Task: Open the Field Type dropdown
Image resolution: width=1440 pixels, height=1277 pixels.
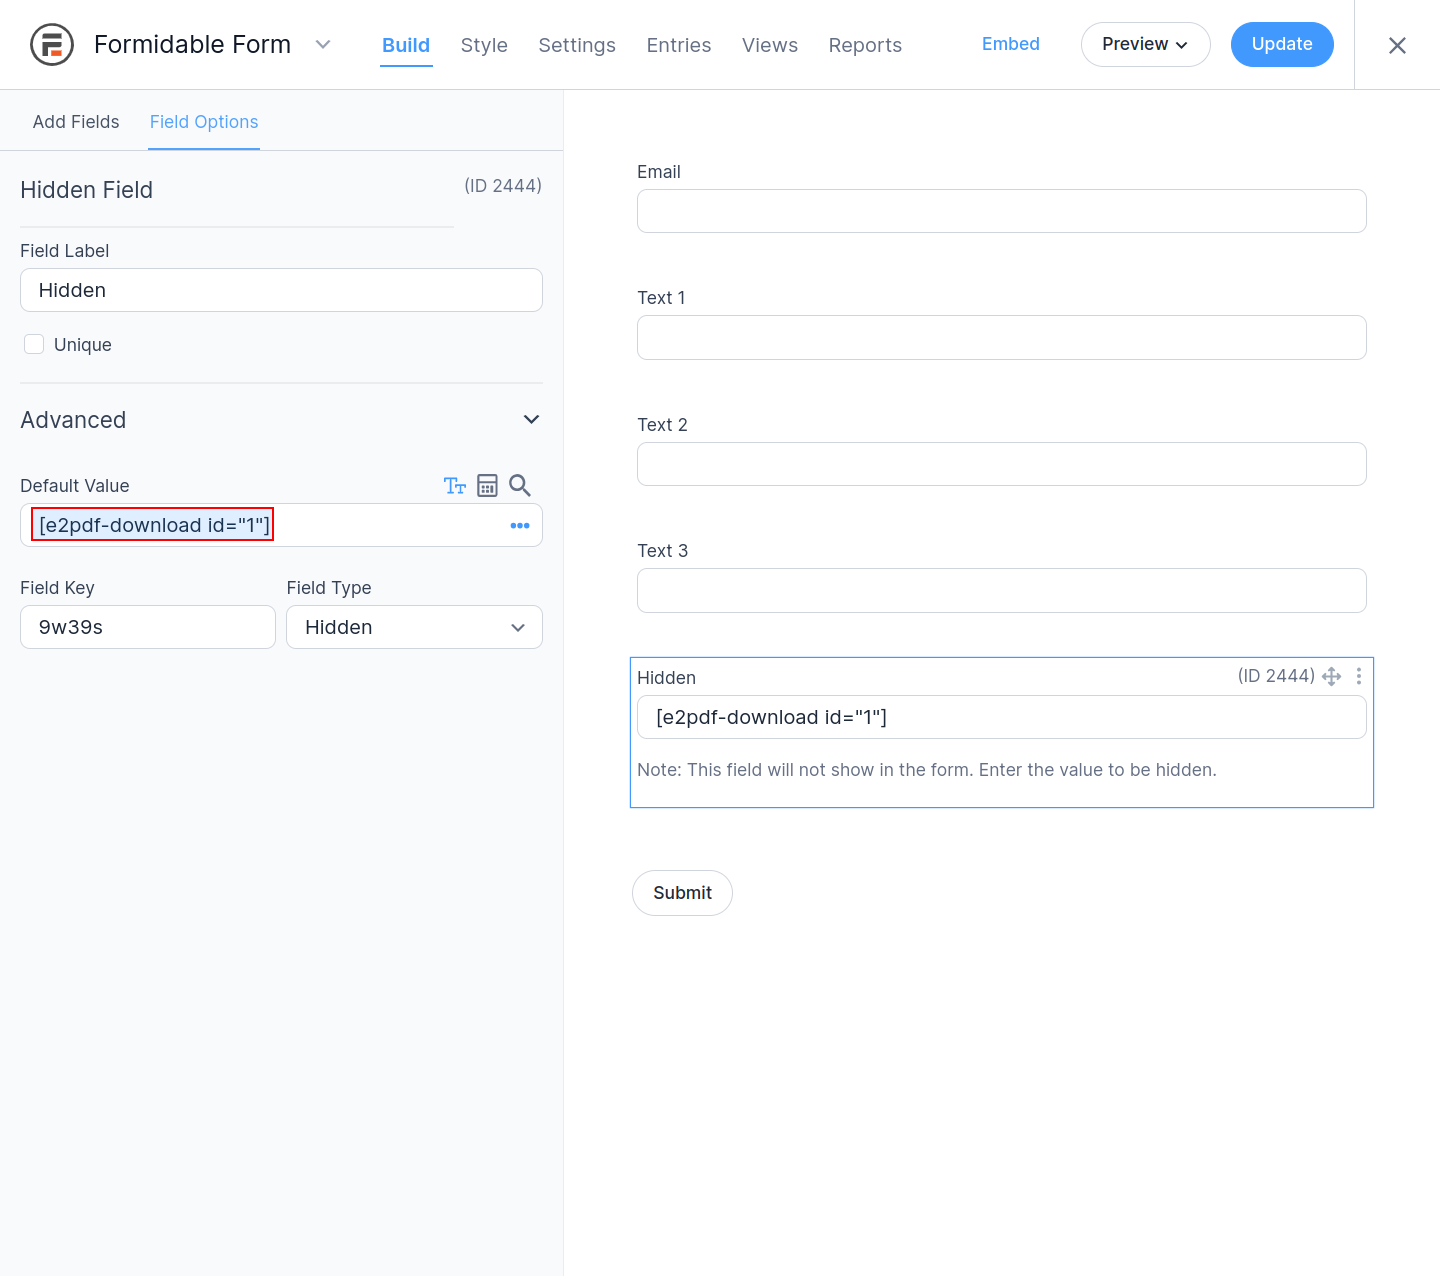Action: [414, 628]
